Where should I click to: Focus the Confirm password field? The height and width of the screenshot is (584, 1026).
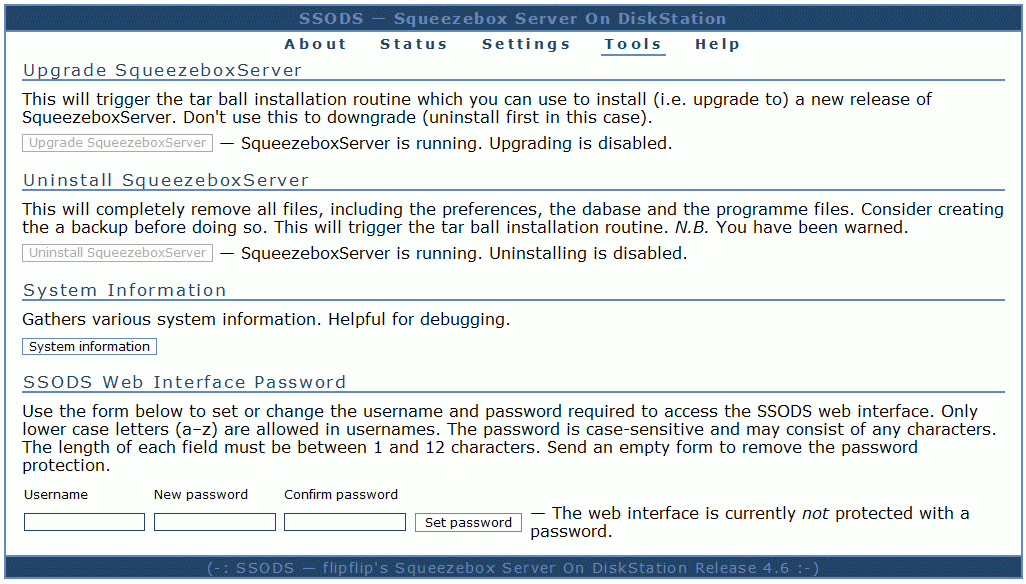pos(345,522)
